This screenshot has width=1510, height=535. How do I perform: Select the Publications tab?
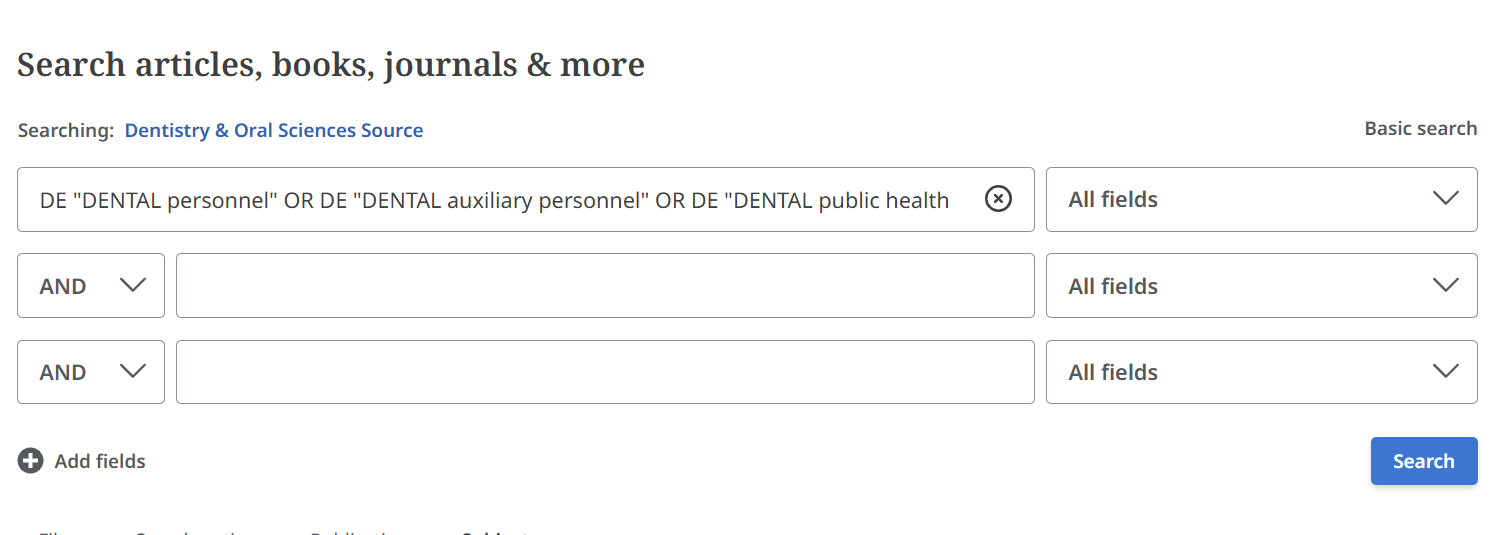(355, 531)
